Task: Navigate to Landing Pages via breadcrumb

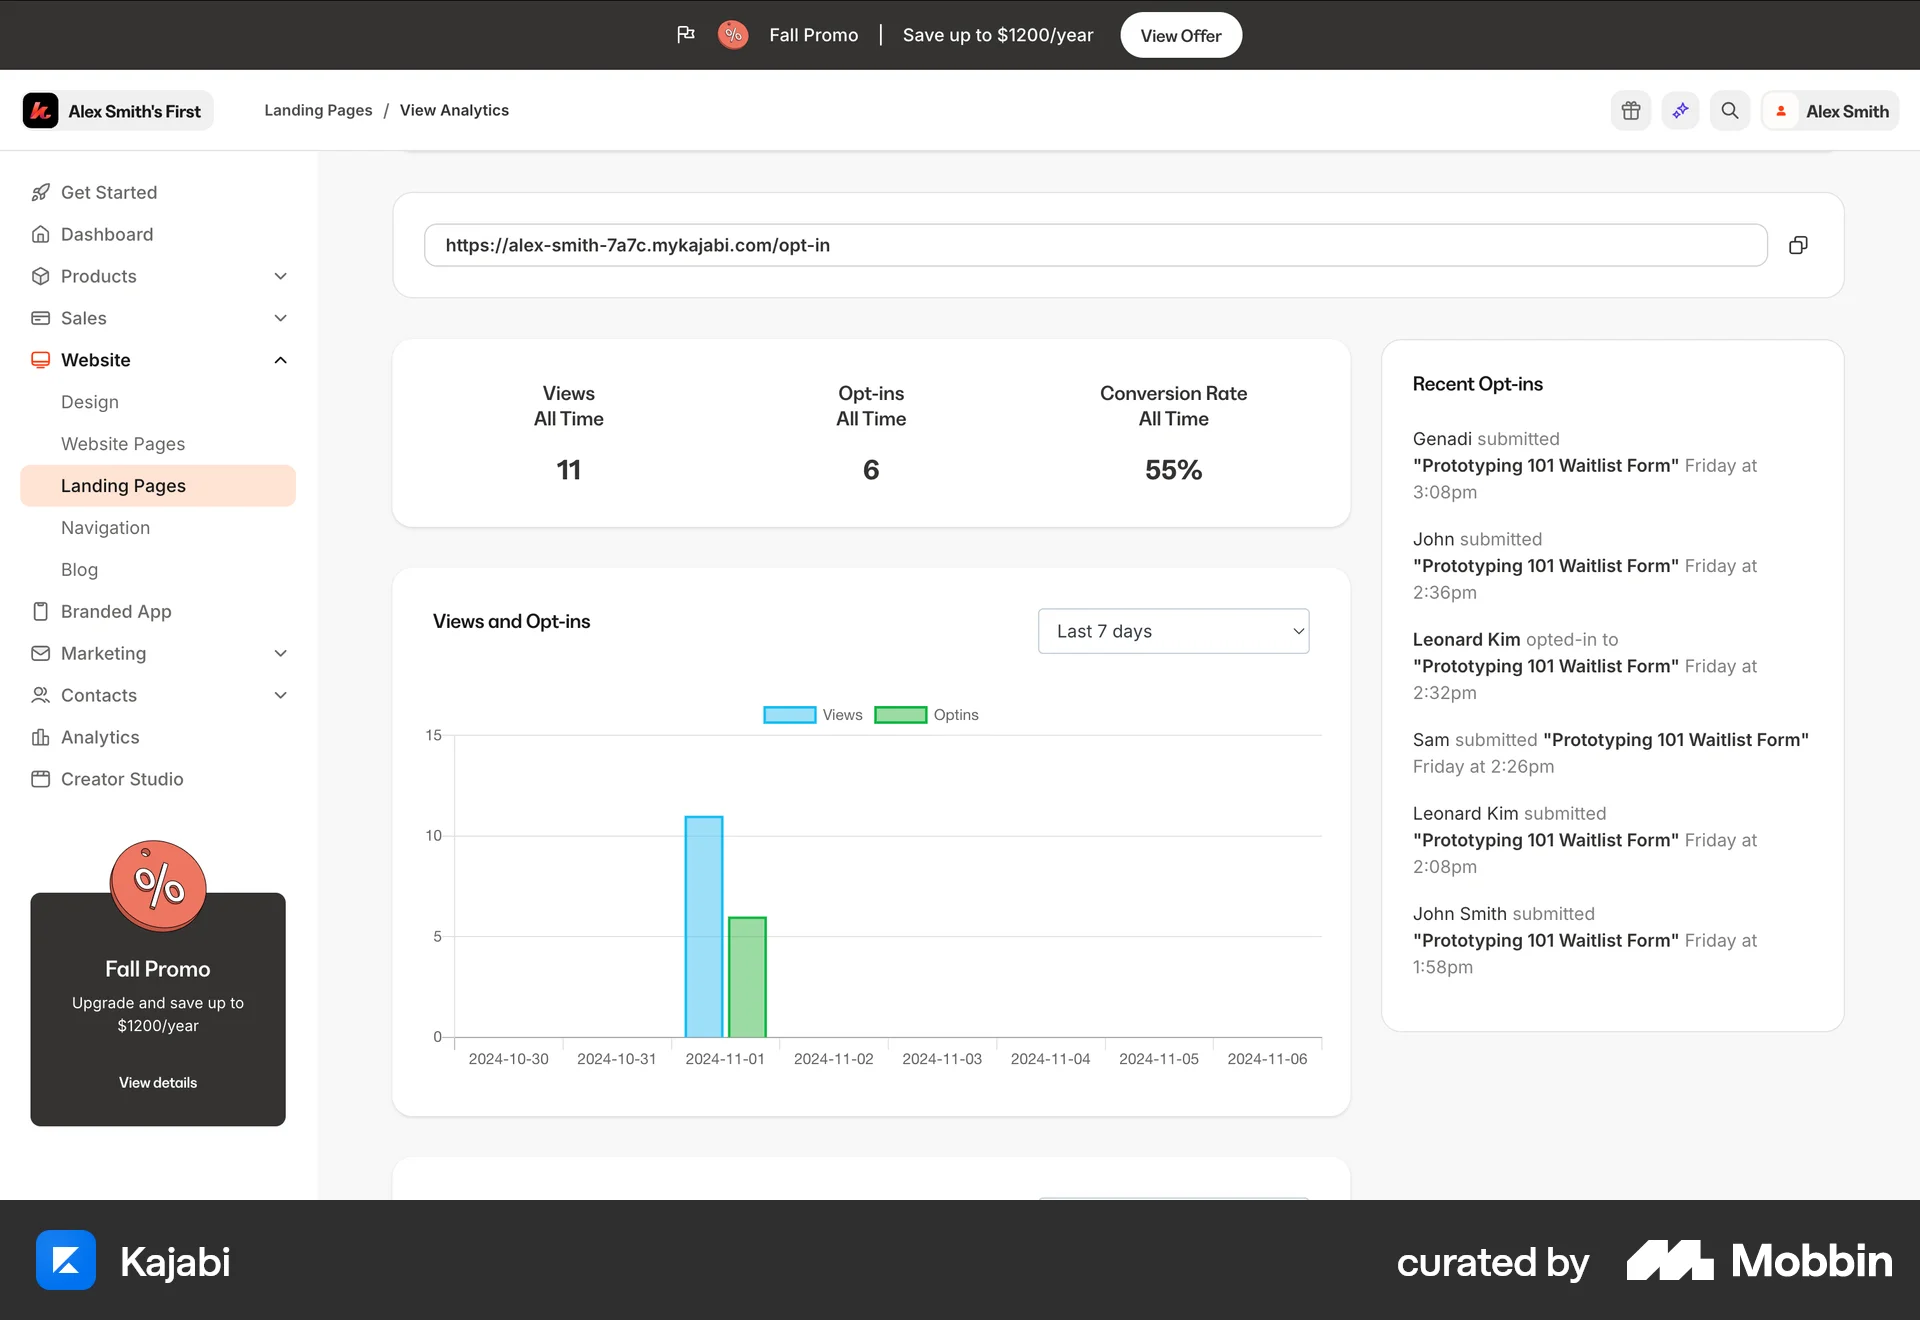Action: (318, 110)
